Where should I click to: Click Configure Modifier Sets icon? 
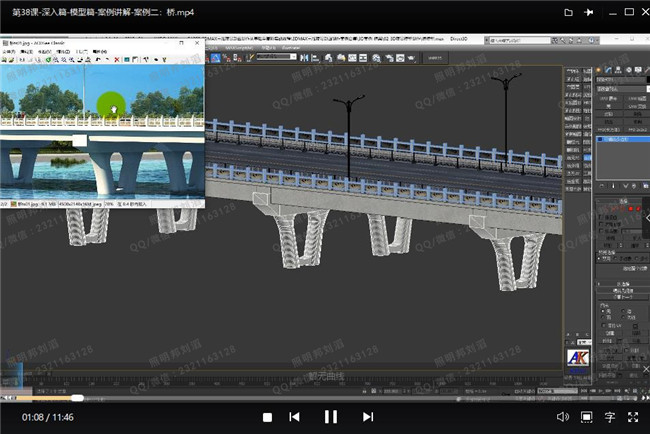[645, 186]
